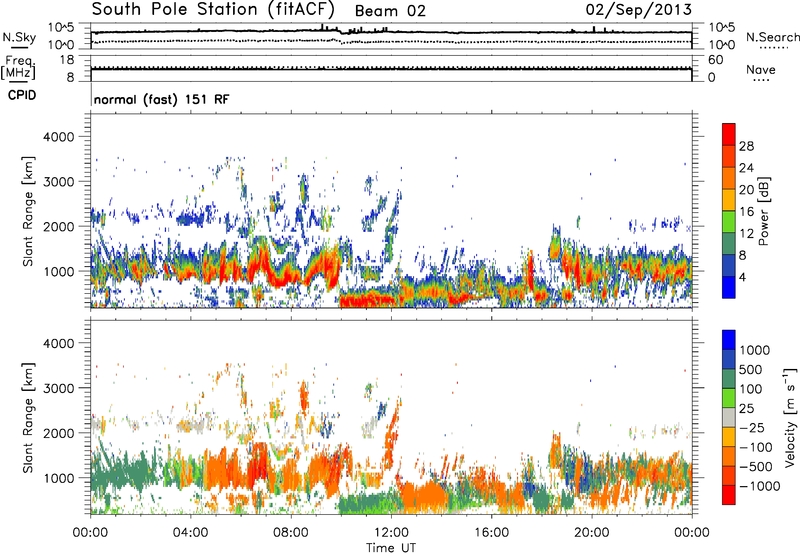The width and height of the screenshot is (800, 554).
Task: Click the date '02/Sep/2013'
Action: click(x=639, y=10)
